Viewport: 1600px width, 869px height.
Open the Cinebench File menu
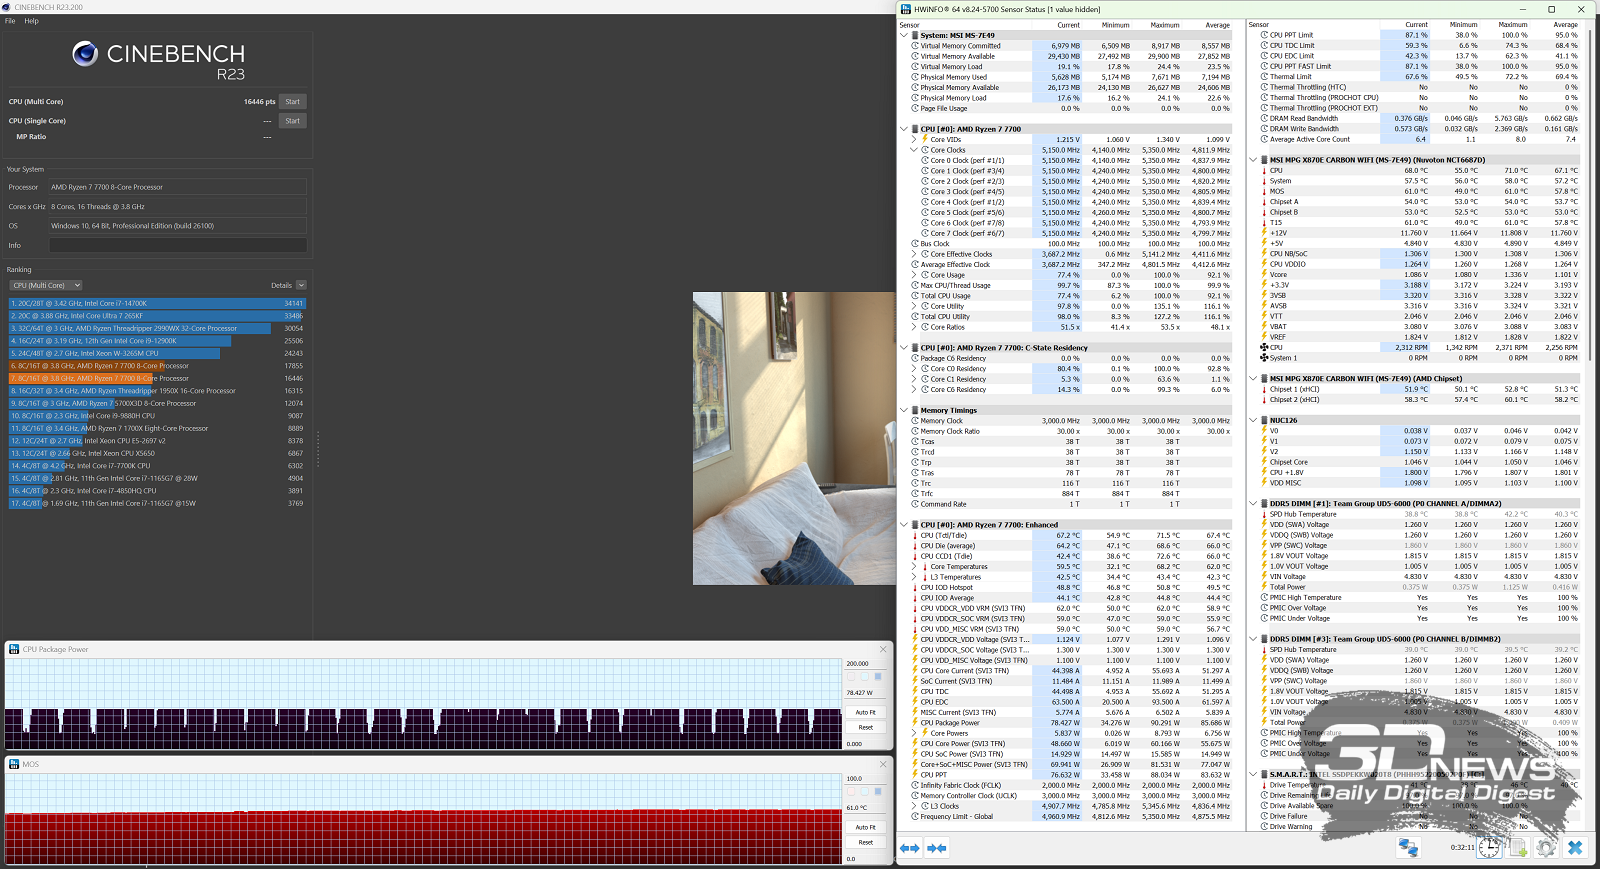10,21
